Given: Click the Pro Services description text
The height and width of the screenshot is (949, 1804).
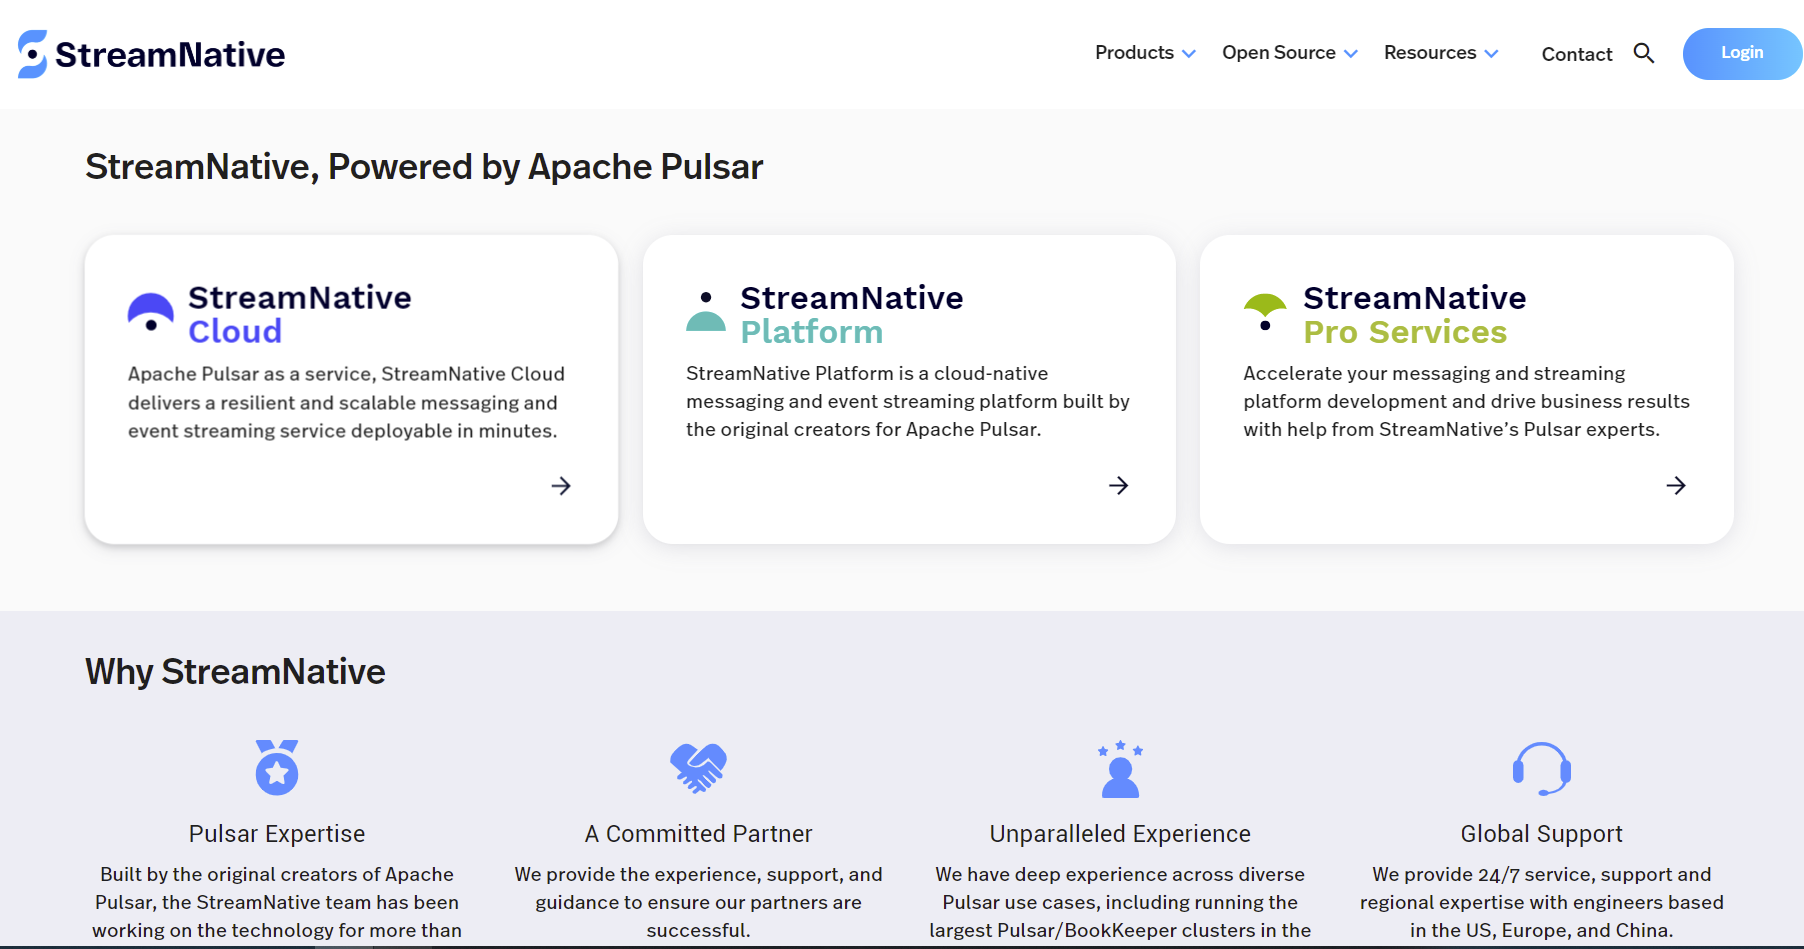Looking at the screenshot, I should pos(1466,401).
